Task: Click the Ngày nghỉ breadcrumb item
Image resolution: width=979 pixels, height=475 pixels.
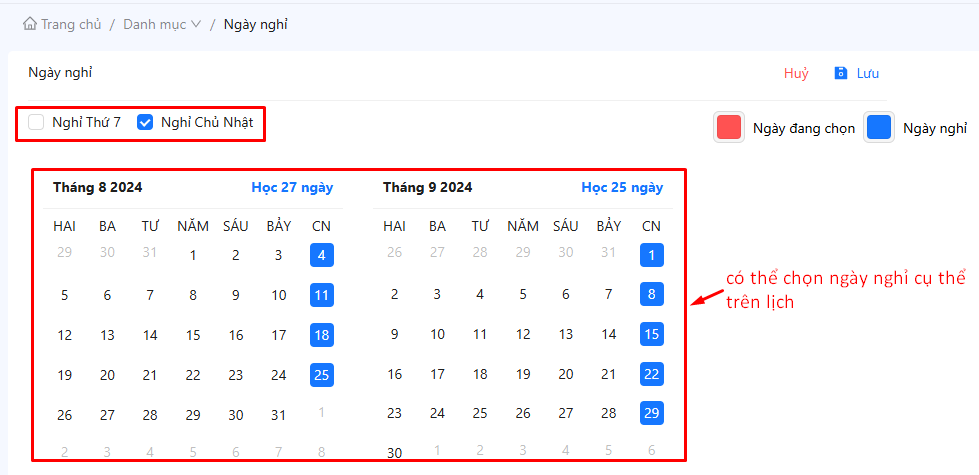Action: pos(255,24)
